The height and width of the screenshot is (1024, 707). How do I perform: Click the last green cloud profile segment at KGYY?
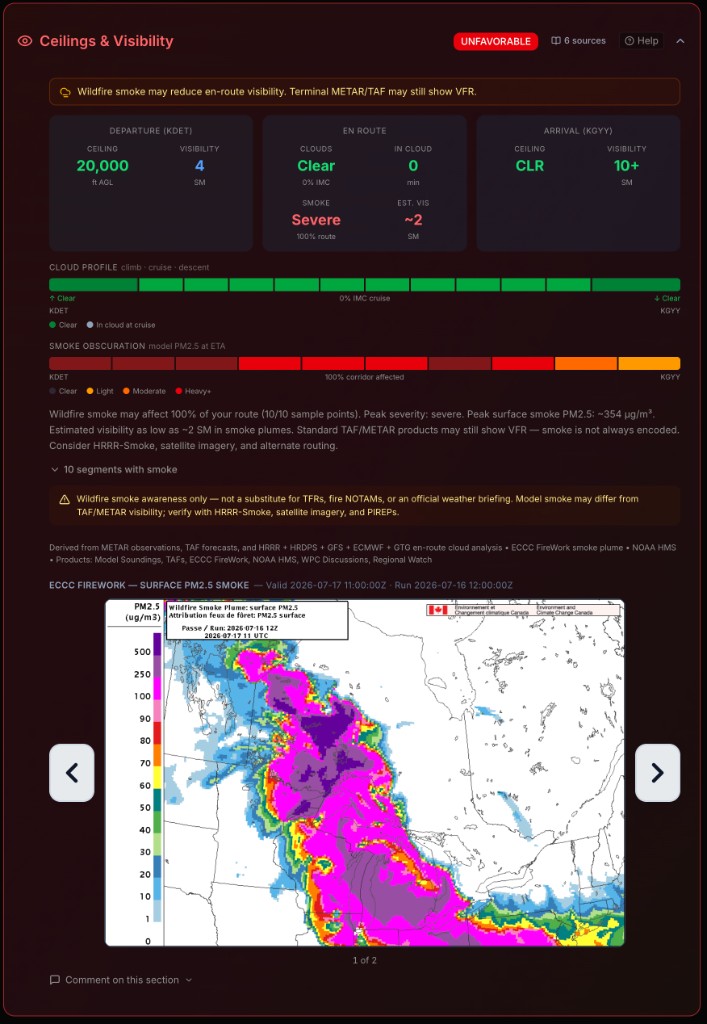tap(636, 285)
